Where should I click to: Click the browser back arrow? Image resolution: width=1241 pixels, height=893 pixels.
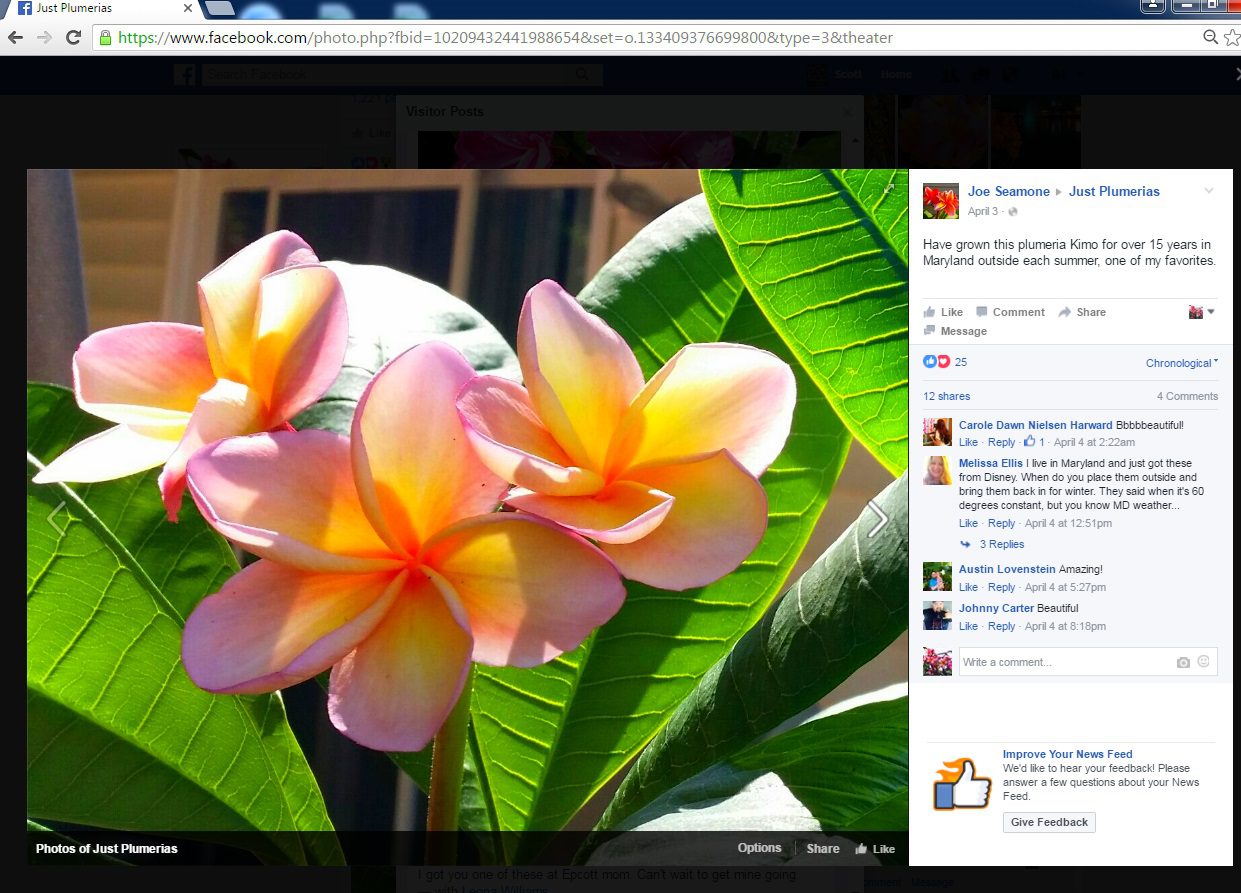pos(15,38)
